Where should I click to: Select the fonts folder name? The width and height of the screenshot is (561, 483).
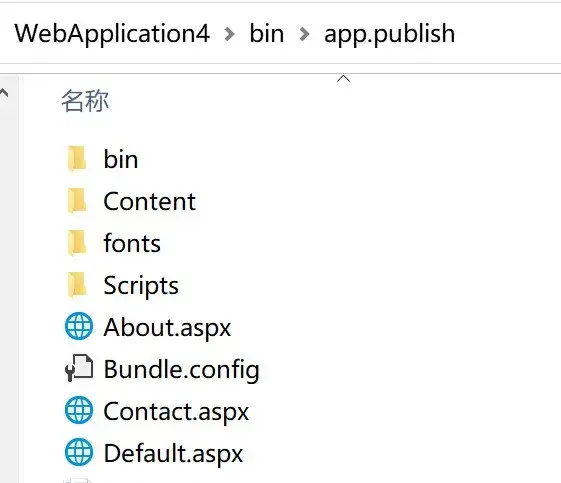click(132, 243)
